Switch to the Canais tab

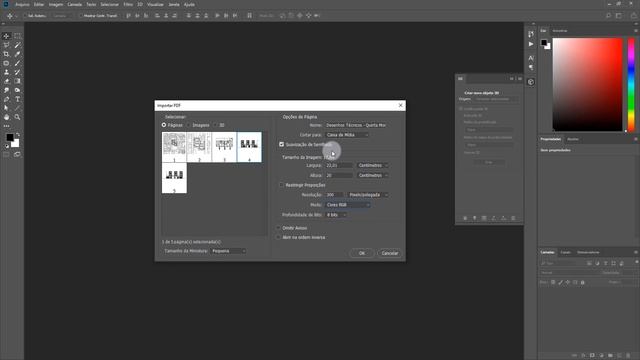pos(565,252)
